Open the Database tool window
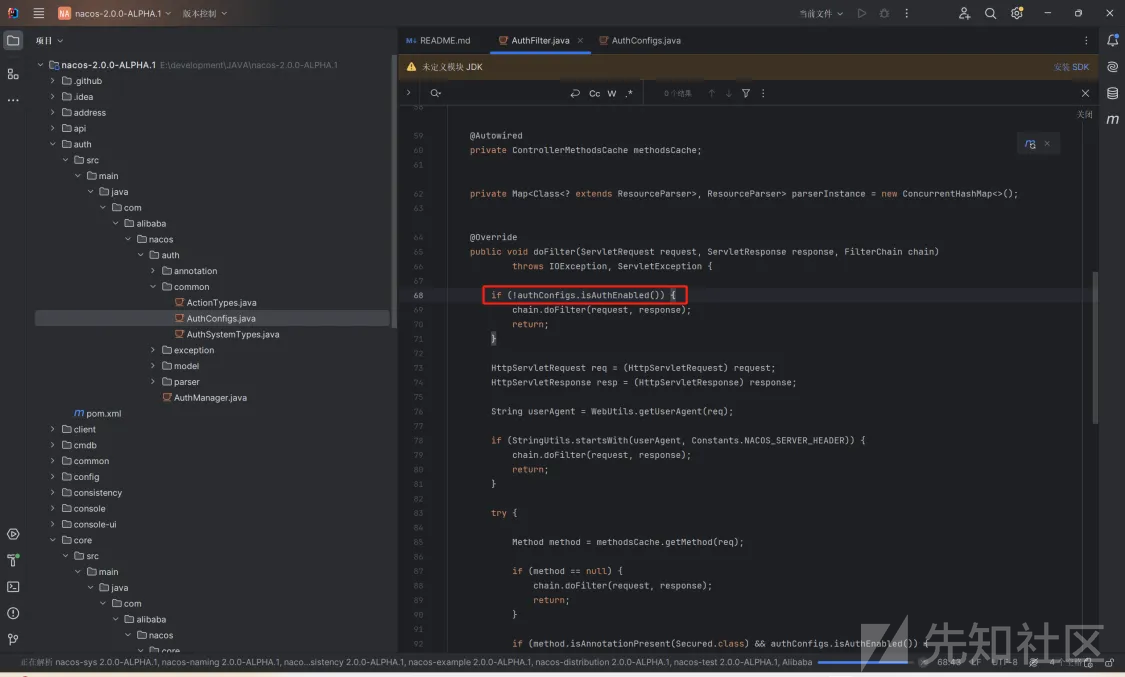This screenshot has width=1125, height=677. pos(1112,93)
